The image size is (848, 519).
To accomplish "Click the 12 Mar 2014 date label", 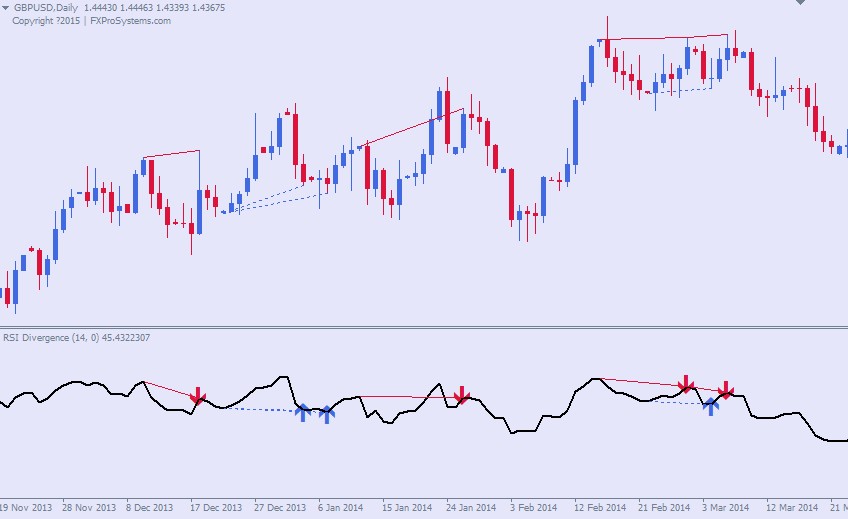I will (792, 508).
